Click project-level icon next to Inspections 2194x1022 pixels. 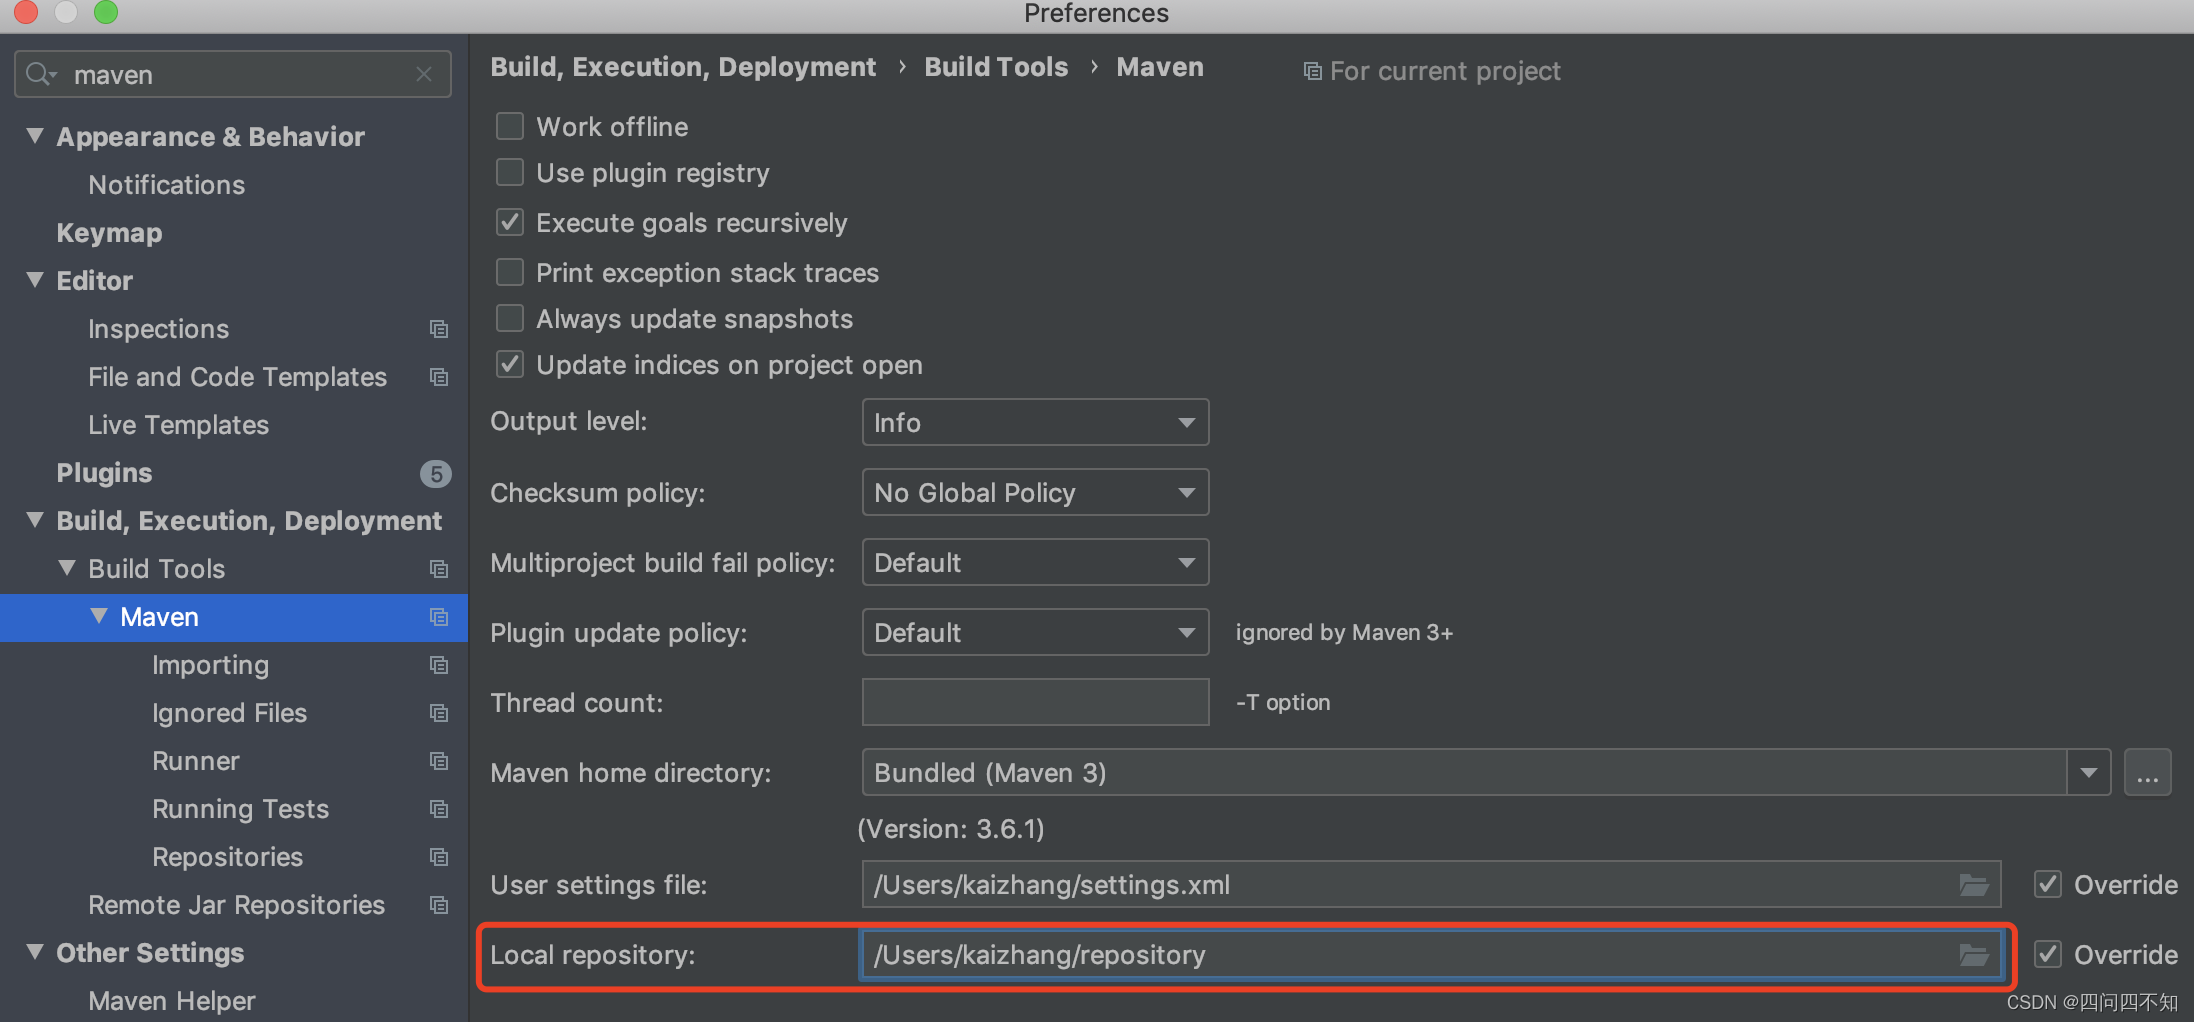pos(438,329)
